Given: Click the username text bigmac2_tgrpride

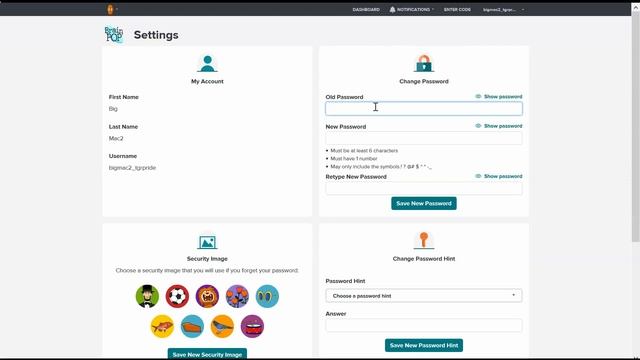Looking at the screenshot, I should pos(132,168).
